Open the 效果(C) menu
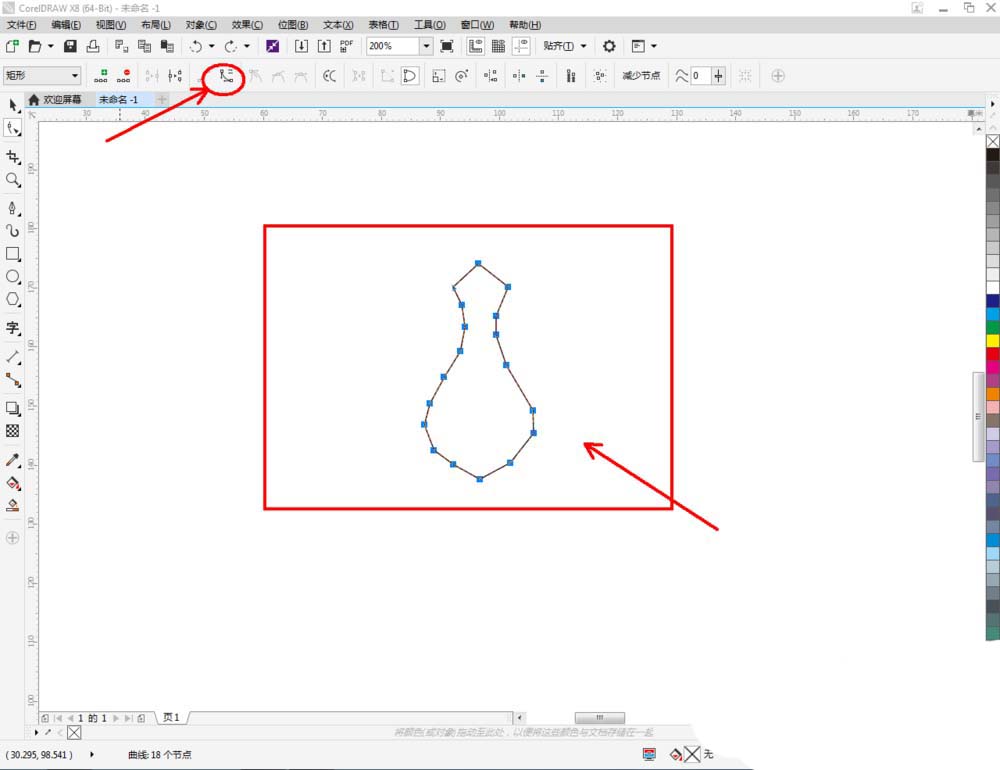 (247, 24)
